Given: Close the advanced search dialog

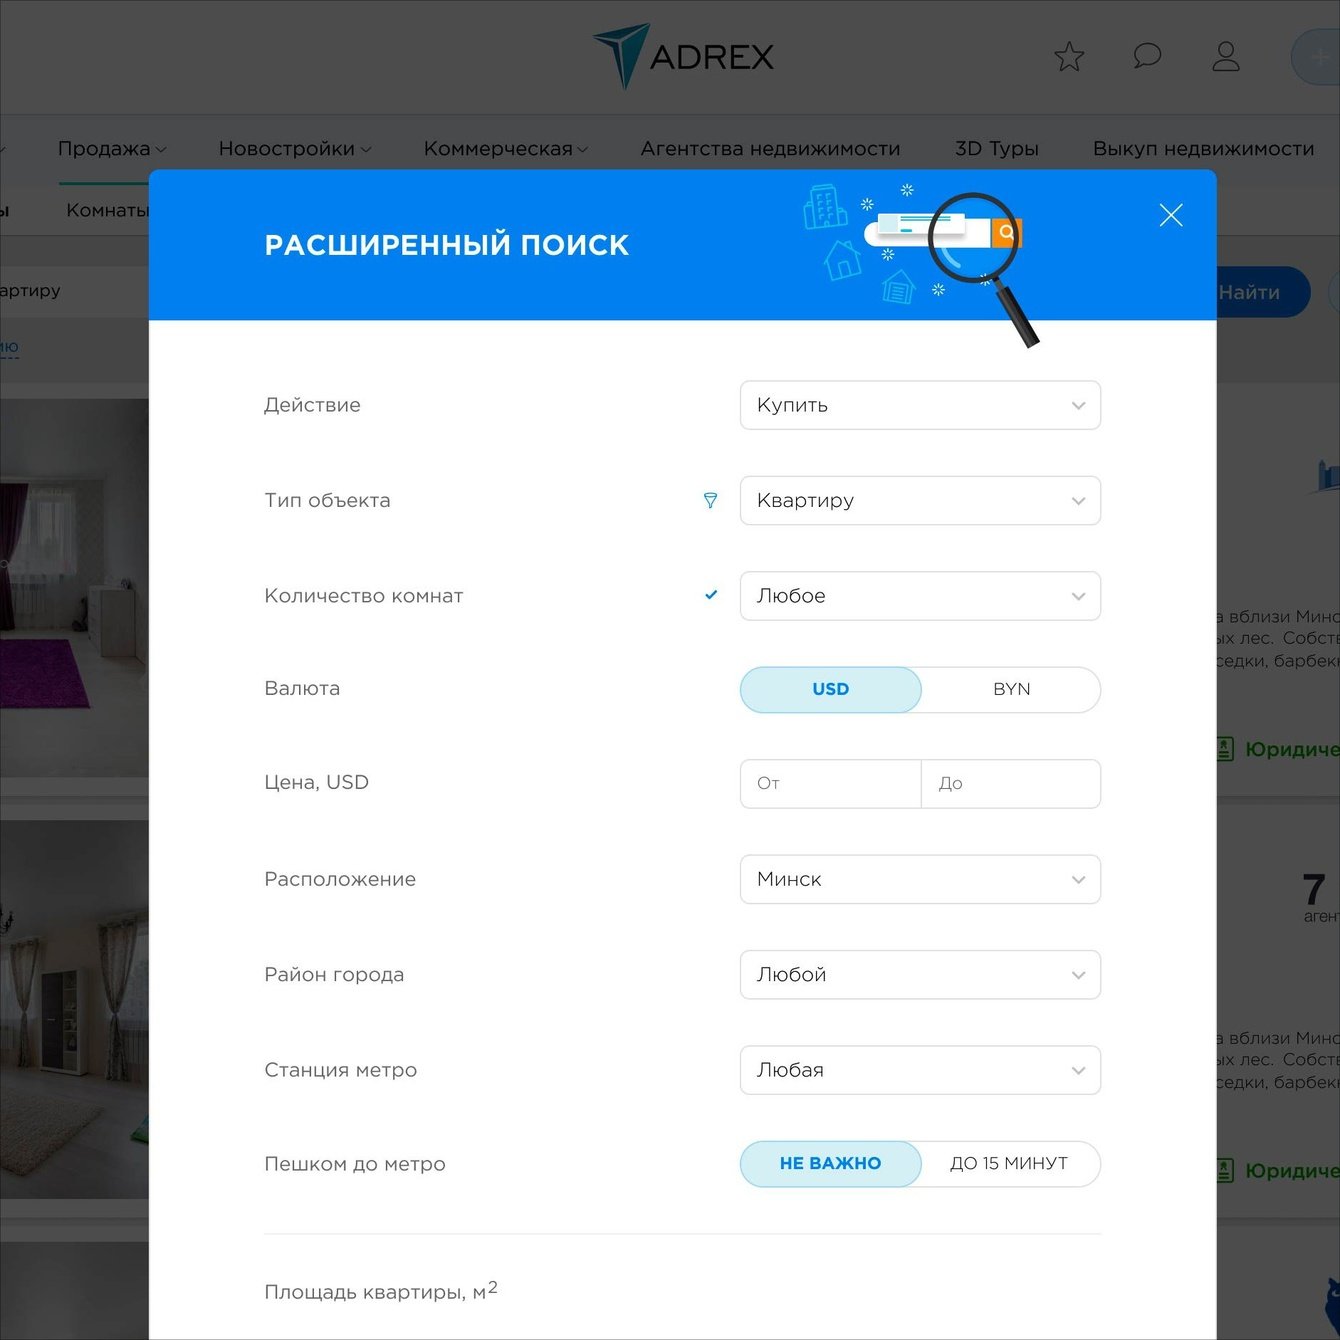Looking at the screenshot, I should (1171, 215).
